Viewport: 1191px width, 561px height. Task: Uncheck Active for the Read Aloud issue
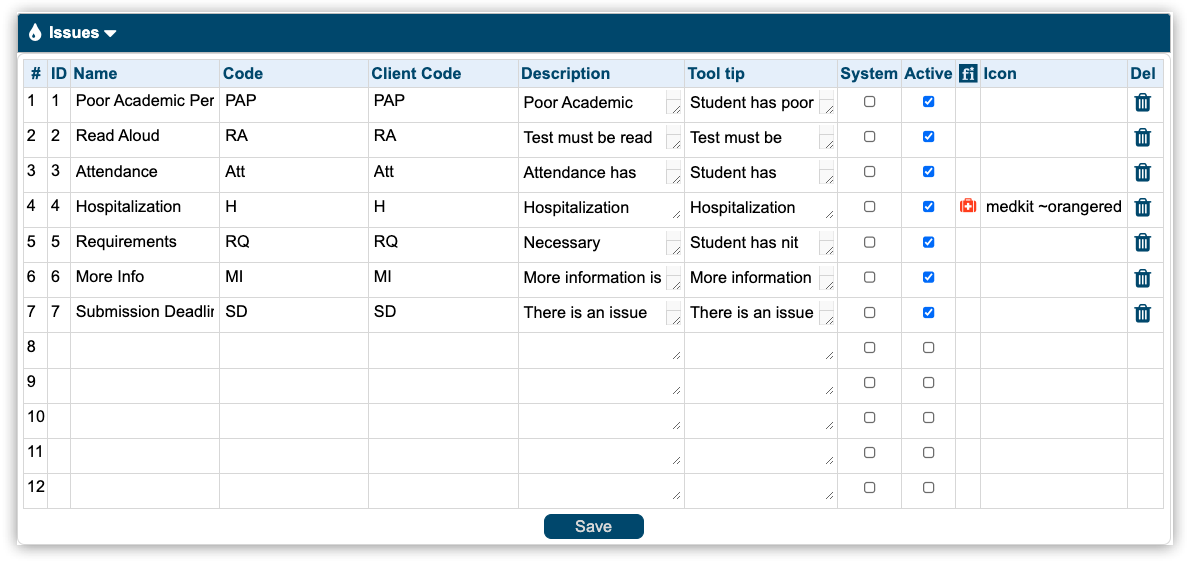pyautogui.click(x=928, y=137)
